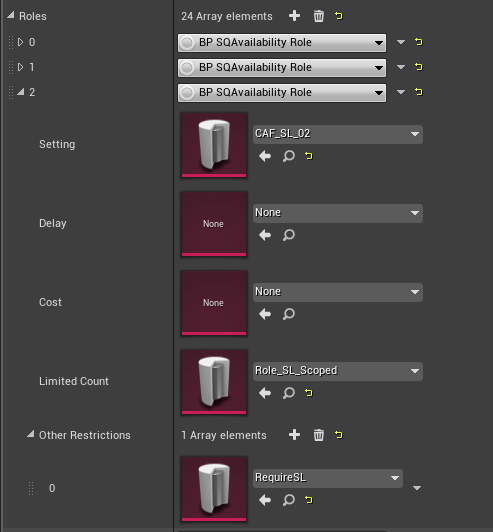This screenshot has height=532, width=493.
Task: Open class dropdown for Roles element 0
Action: (282, 43)
